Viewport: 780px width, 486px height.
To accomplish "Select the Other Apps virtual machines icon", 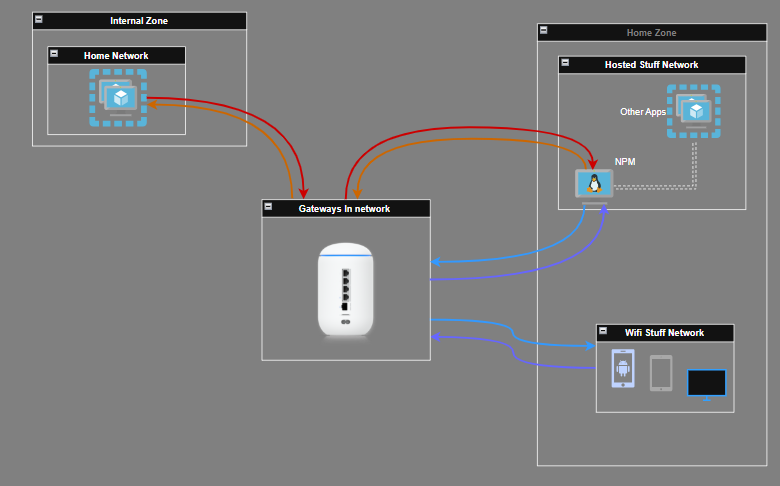I will click(693, 111).
